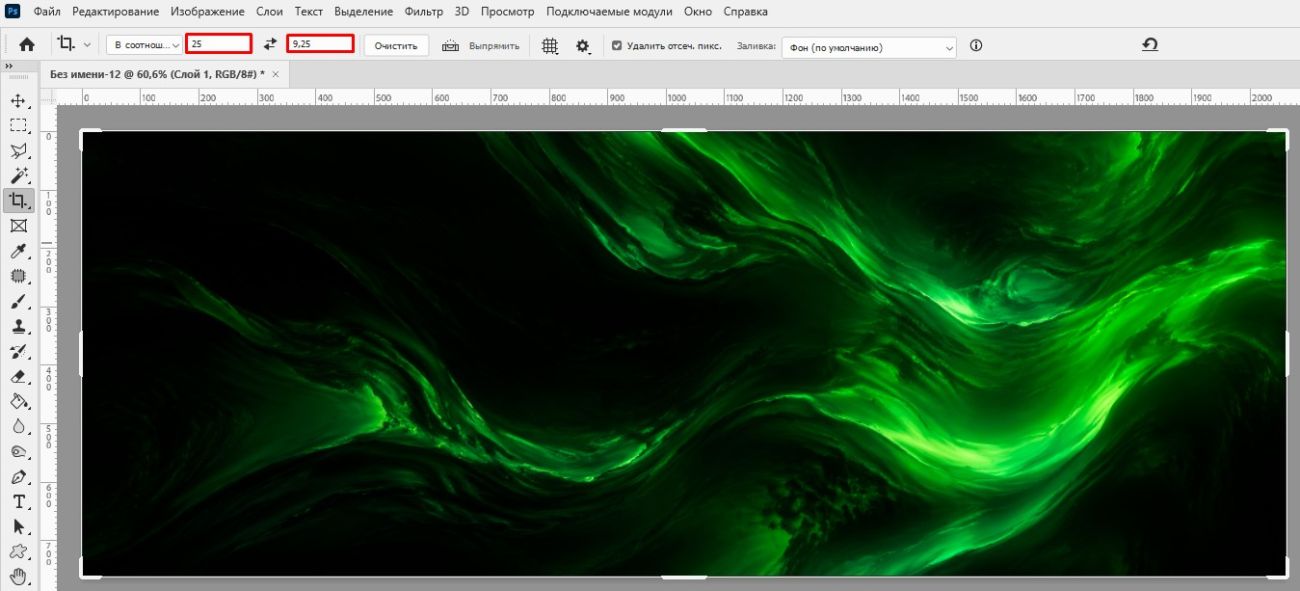The width and height of the screenshot is (1300, 591).
Task: Open the 'В соотнош...' ratio preset dropdown
Action: (x=144, y=45)
